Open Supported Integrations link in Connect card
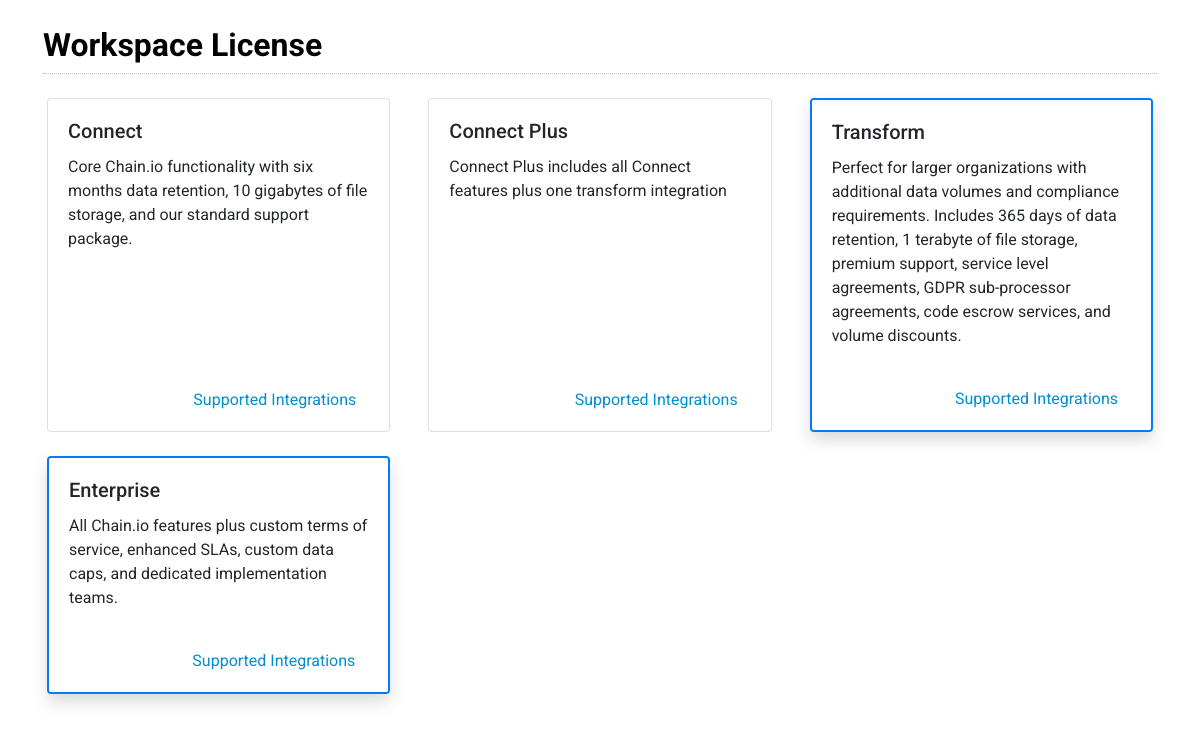This screenshot has width=1200, height=736. 274,399
